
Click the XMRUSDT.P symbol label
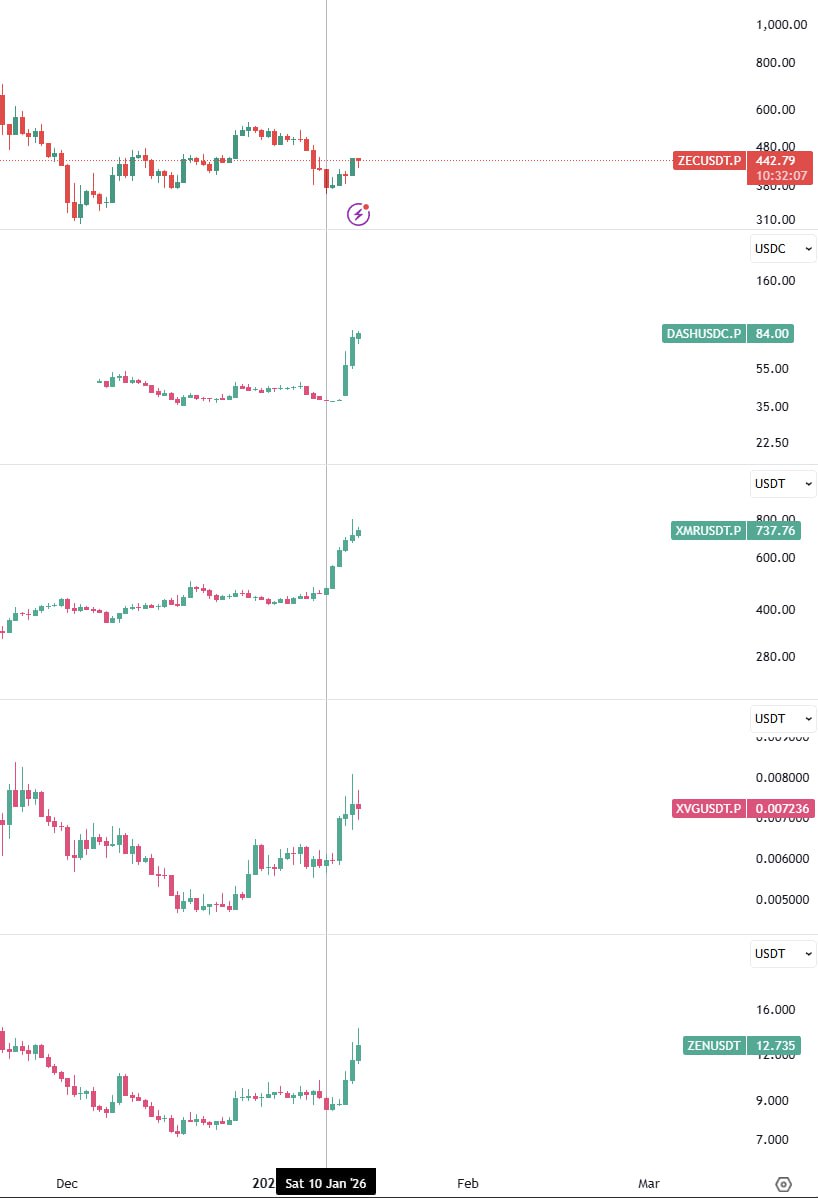click(708, 531)
